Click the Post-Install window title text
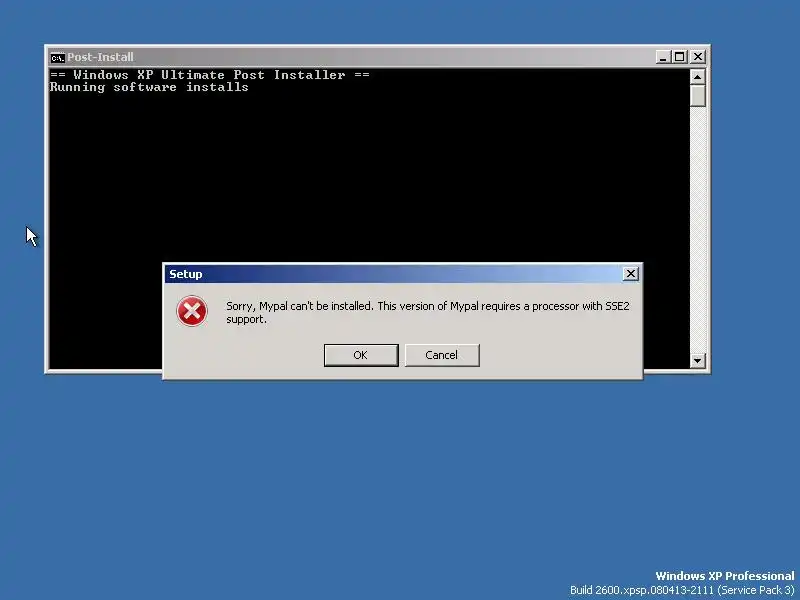The width and height of the screenshot is (800, 600). pyautogui.click(x=101, y=57)
